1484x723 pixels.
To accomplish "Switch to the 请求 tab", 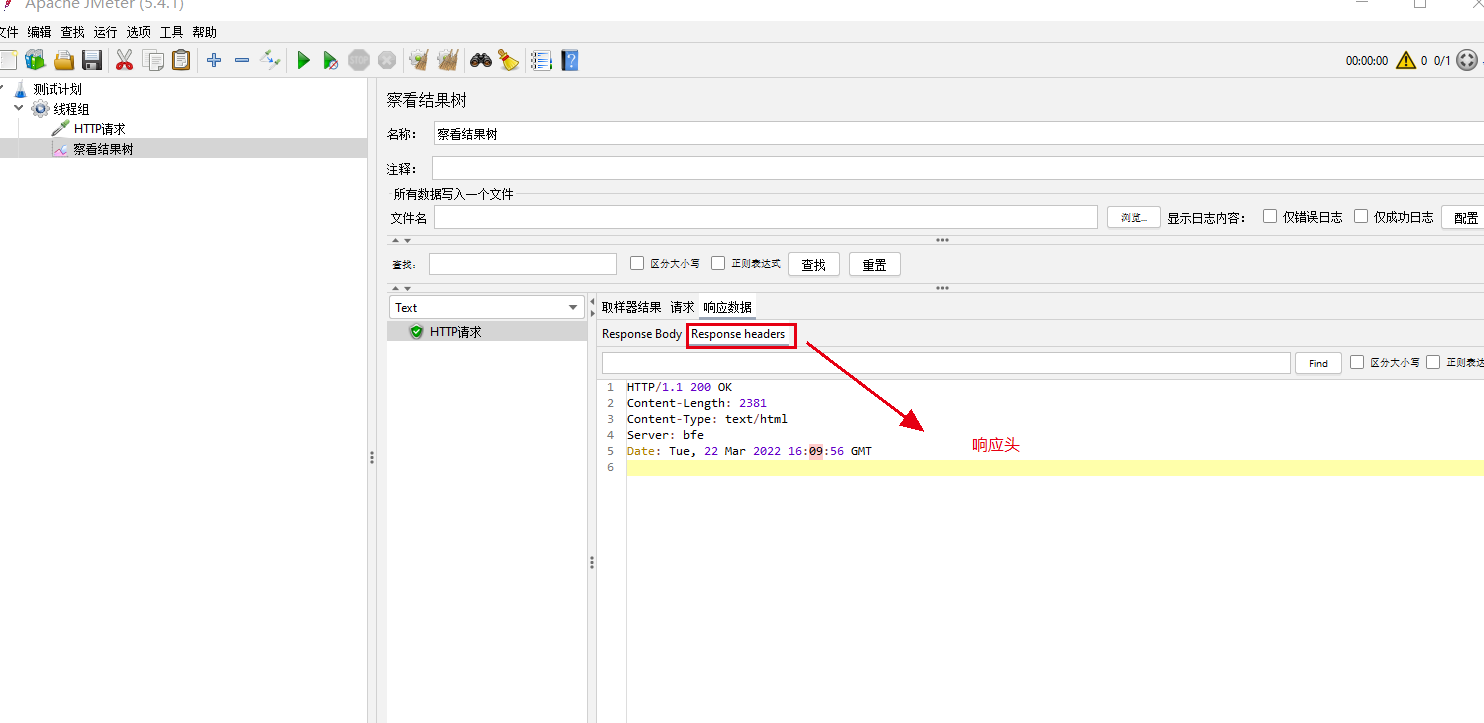I will pyautogui.click(x=683, y=307).
